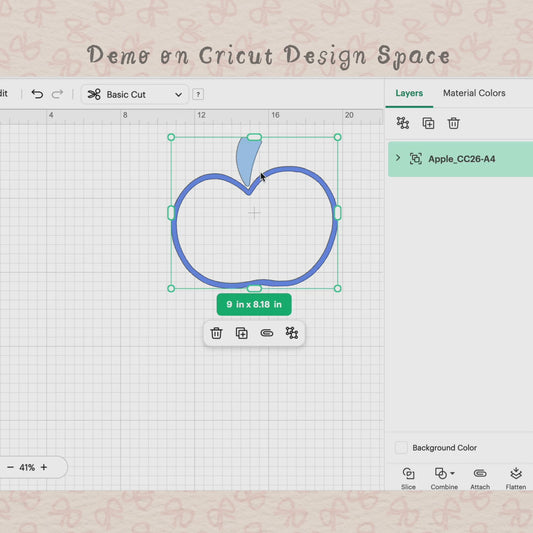Click the top-middle selection handle
The image size is (533, 533).
(254, 137)
